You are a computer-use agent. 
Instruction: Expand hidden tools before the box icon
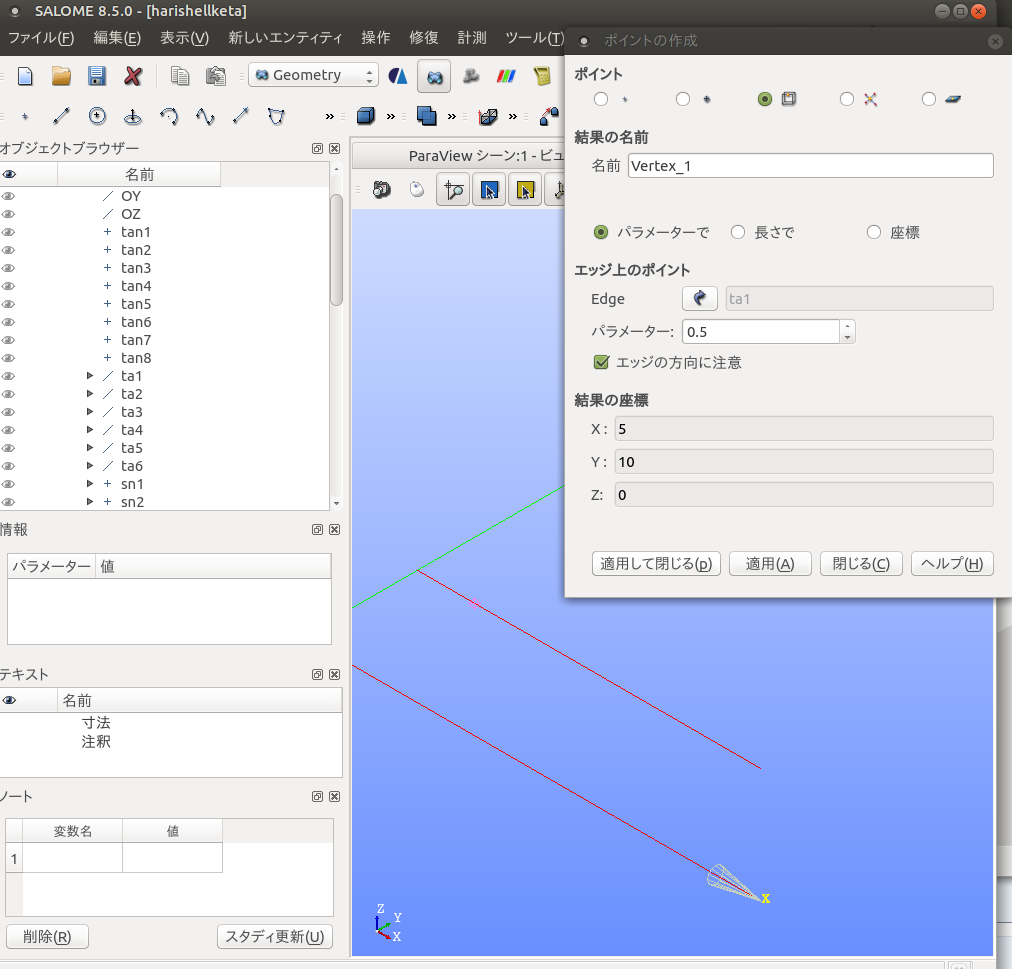[x=330, y=117]
